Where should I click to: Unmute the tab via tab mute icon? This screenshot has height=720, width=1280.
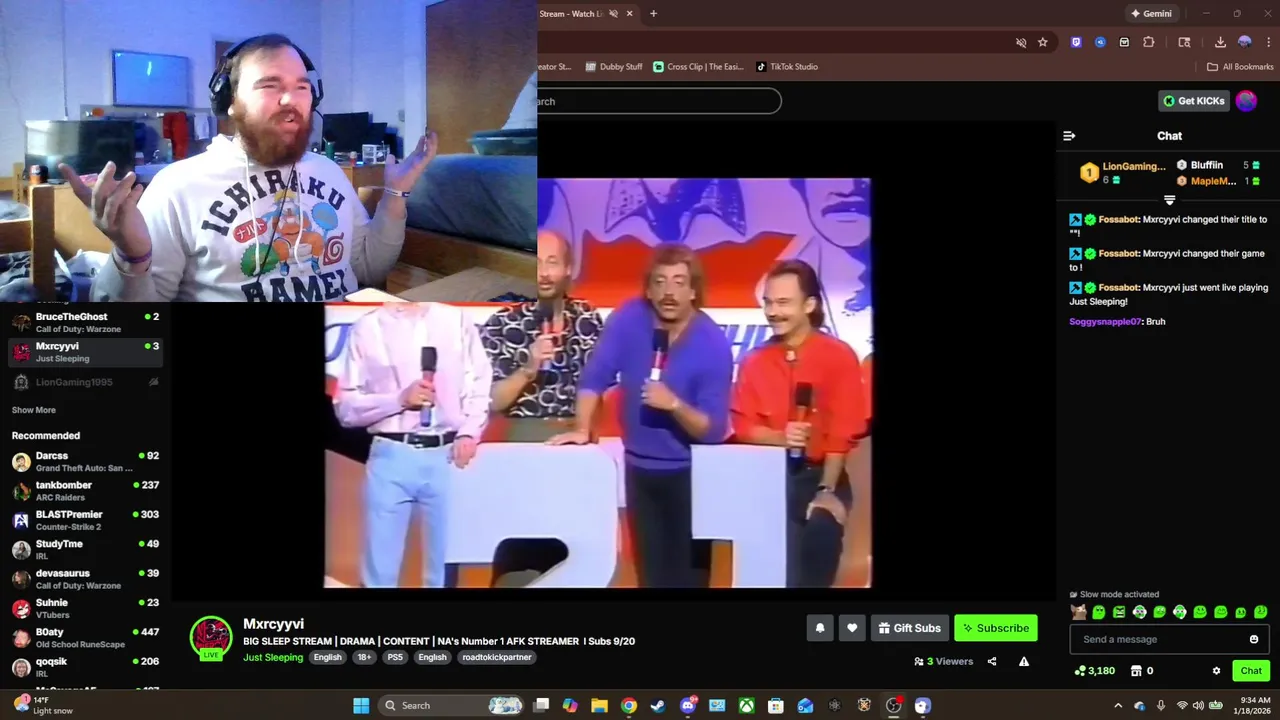(x=613, y=14)
